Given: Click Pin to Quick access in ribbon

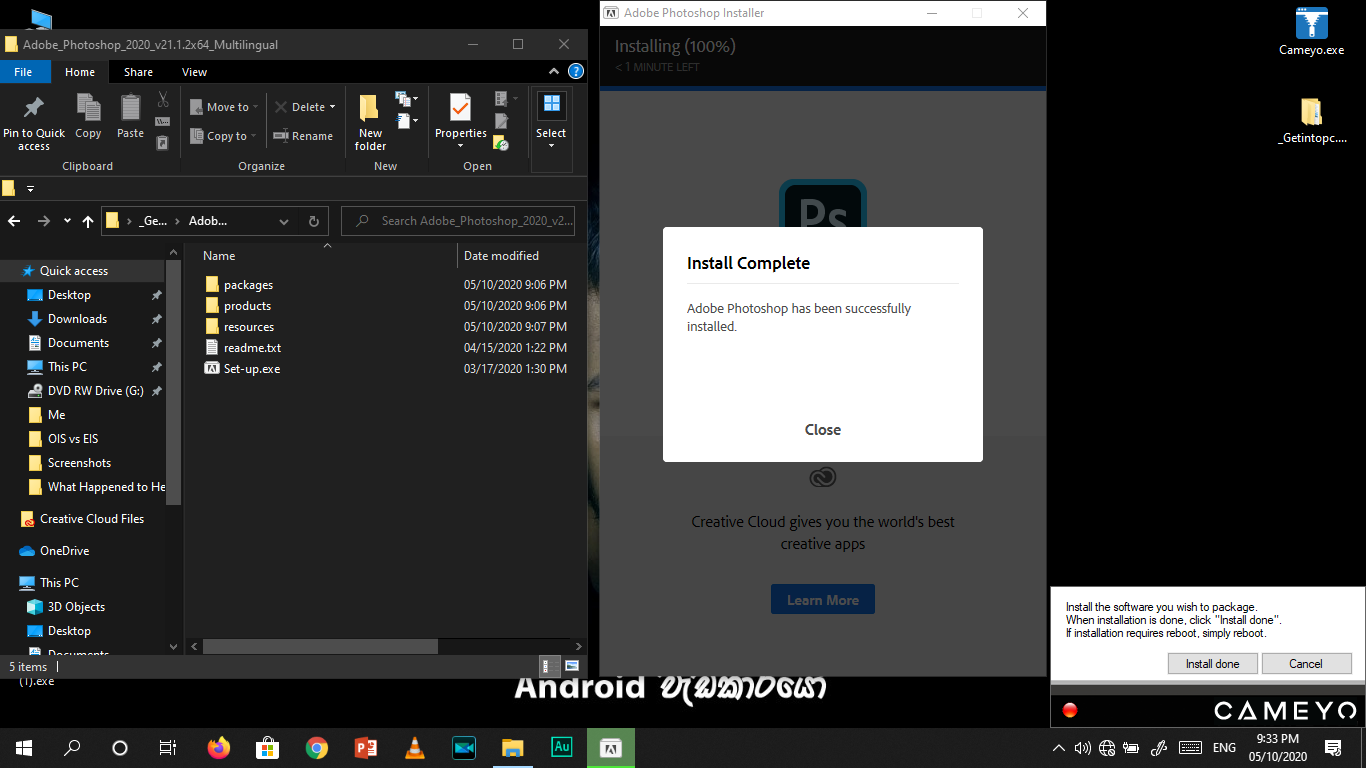Looking at the screenshot, I should pyautogui.click(x=33, y=124).
